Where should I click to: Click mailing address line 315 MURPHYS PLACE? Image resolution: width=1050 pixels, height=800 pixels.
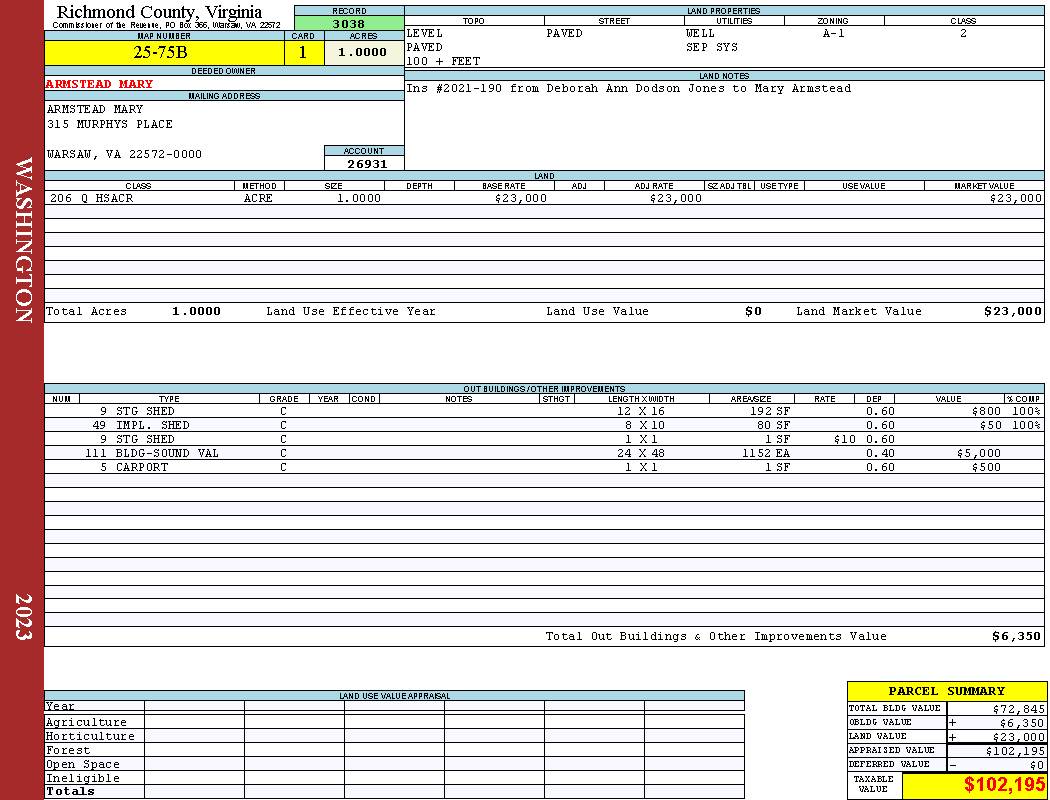coord(110,124)
